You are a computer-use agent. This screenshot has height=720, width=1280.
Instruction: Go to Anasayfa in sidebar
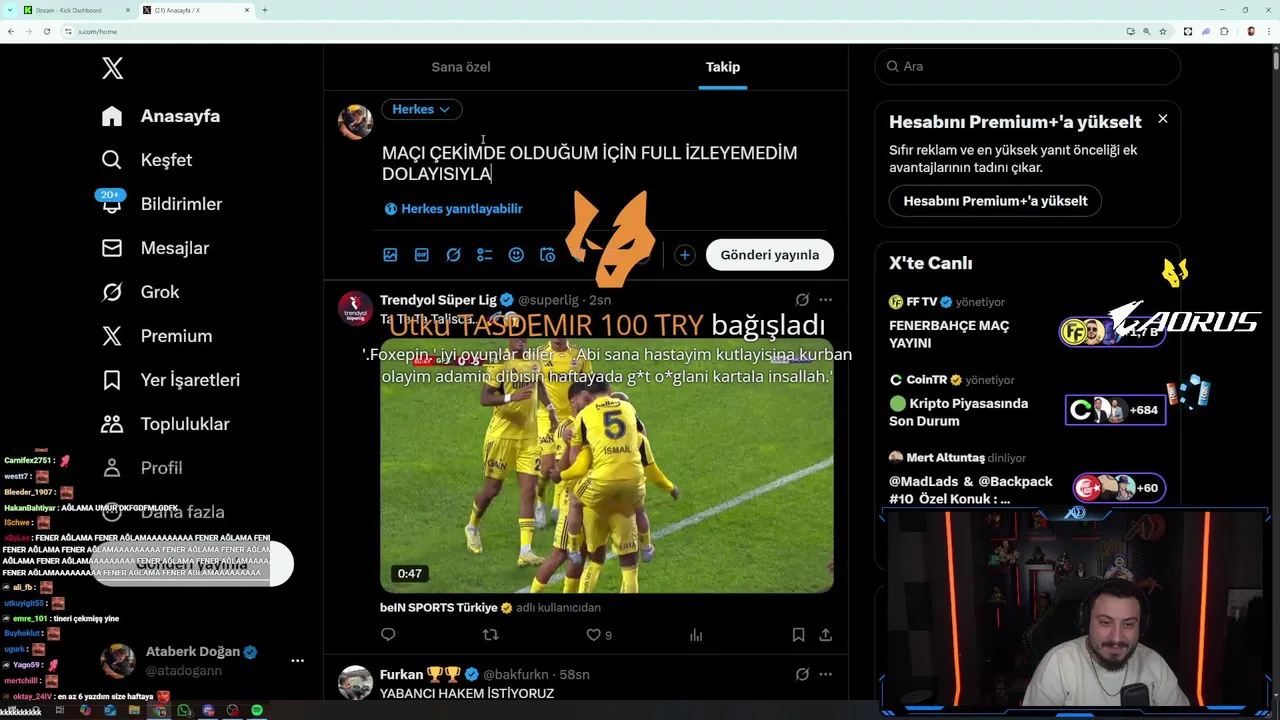coord(161,116)
